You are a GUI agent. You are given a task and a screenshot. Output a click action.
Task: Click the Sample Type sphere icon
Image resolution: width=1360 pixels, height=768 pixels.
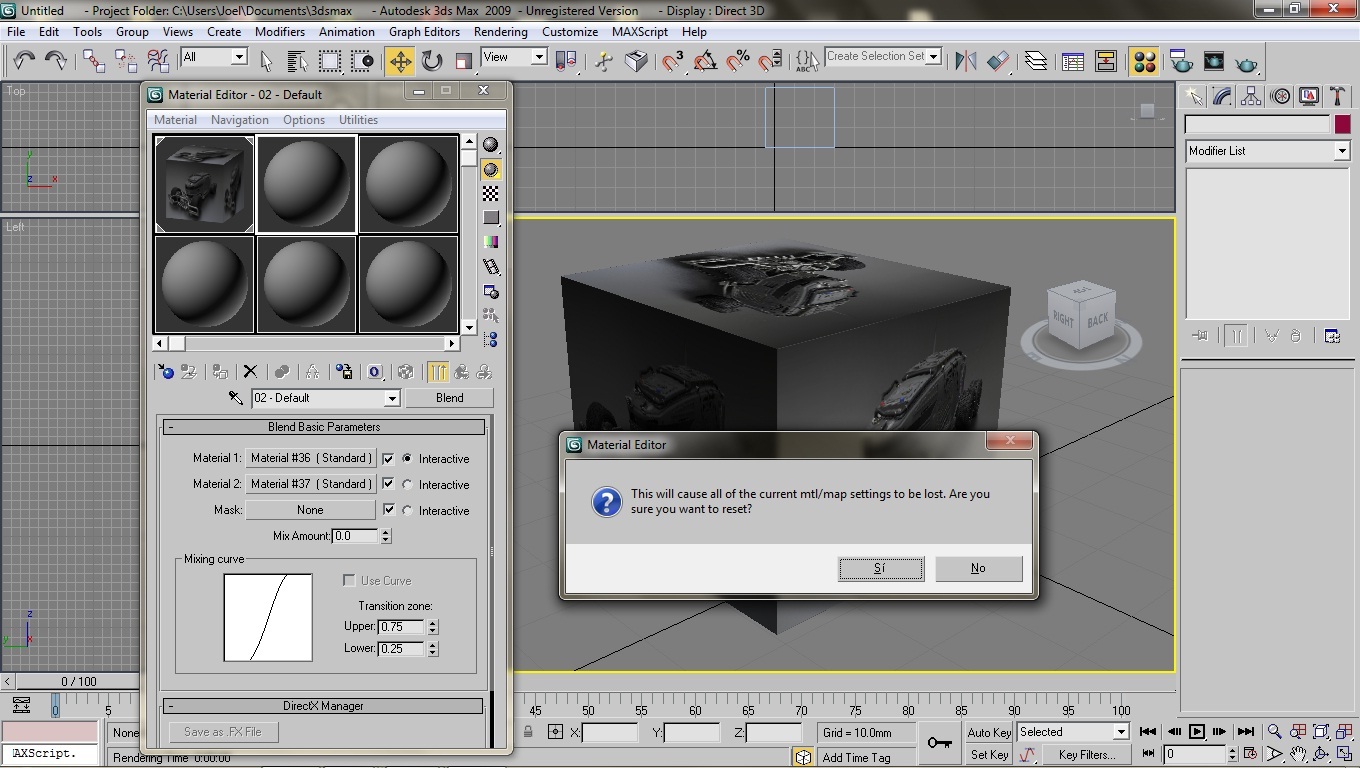[x=491, y=145]
